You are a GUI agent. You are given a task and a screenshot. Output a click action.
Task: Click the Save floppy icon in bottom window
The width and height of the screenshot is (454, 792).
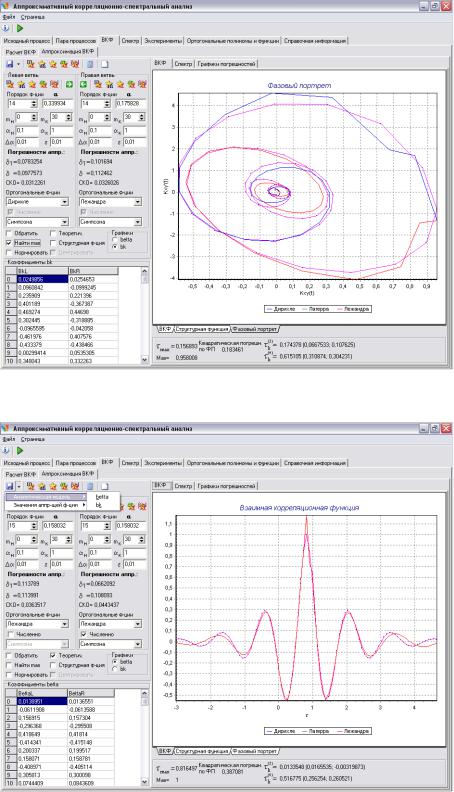(x=10, y=486)
